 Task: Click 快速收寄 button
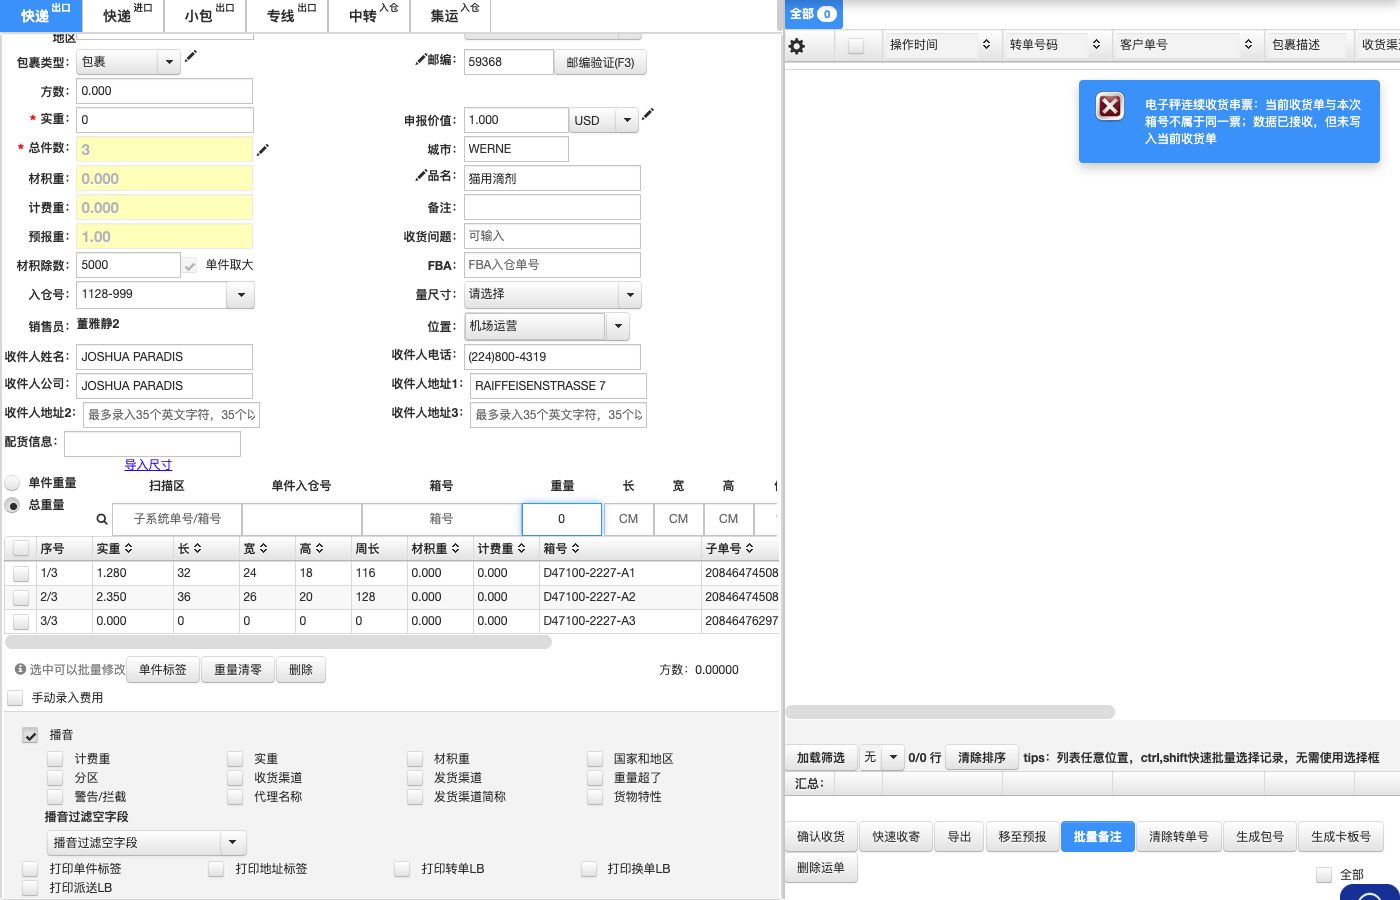tap(896, 837)
